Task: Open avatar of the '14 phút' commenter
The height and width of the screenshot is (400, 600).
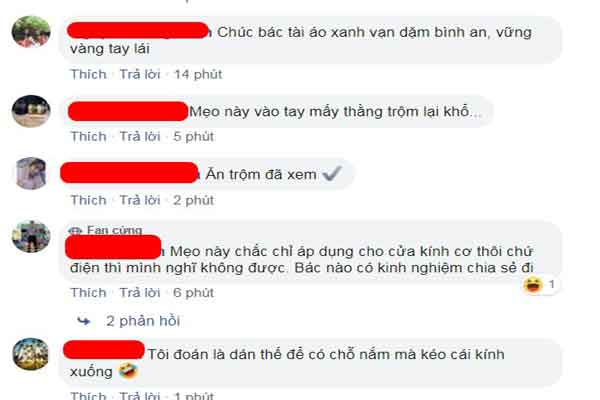Action: pos(31,32)
